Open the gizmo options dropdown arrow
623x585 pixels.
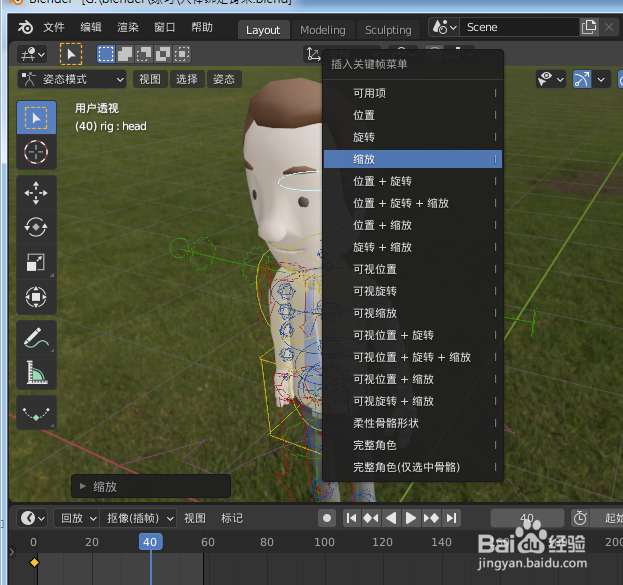tap(601, 79)
